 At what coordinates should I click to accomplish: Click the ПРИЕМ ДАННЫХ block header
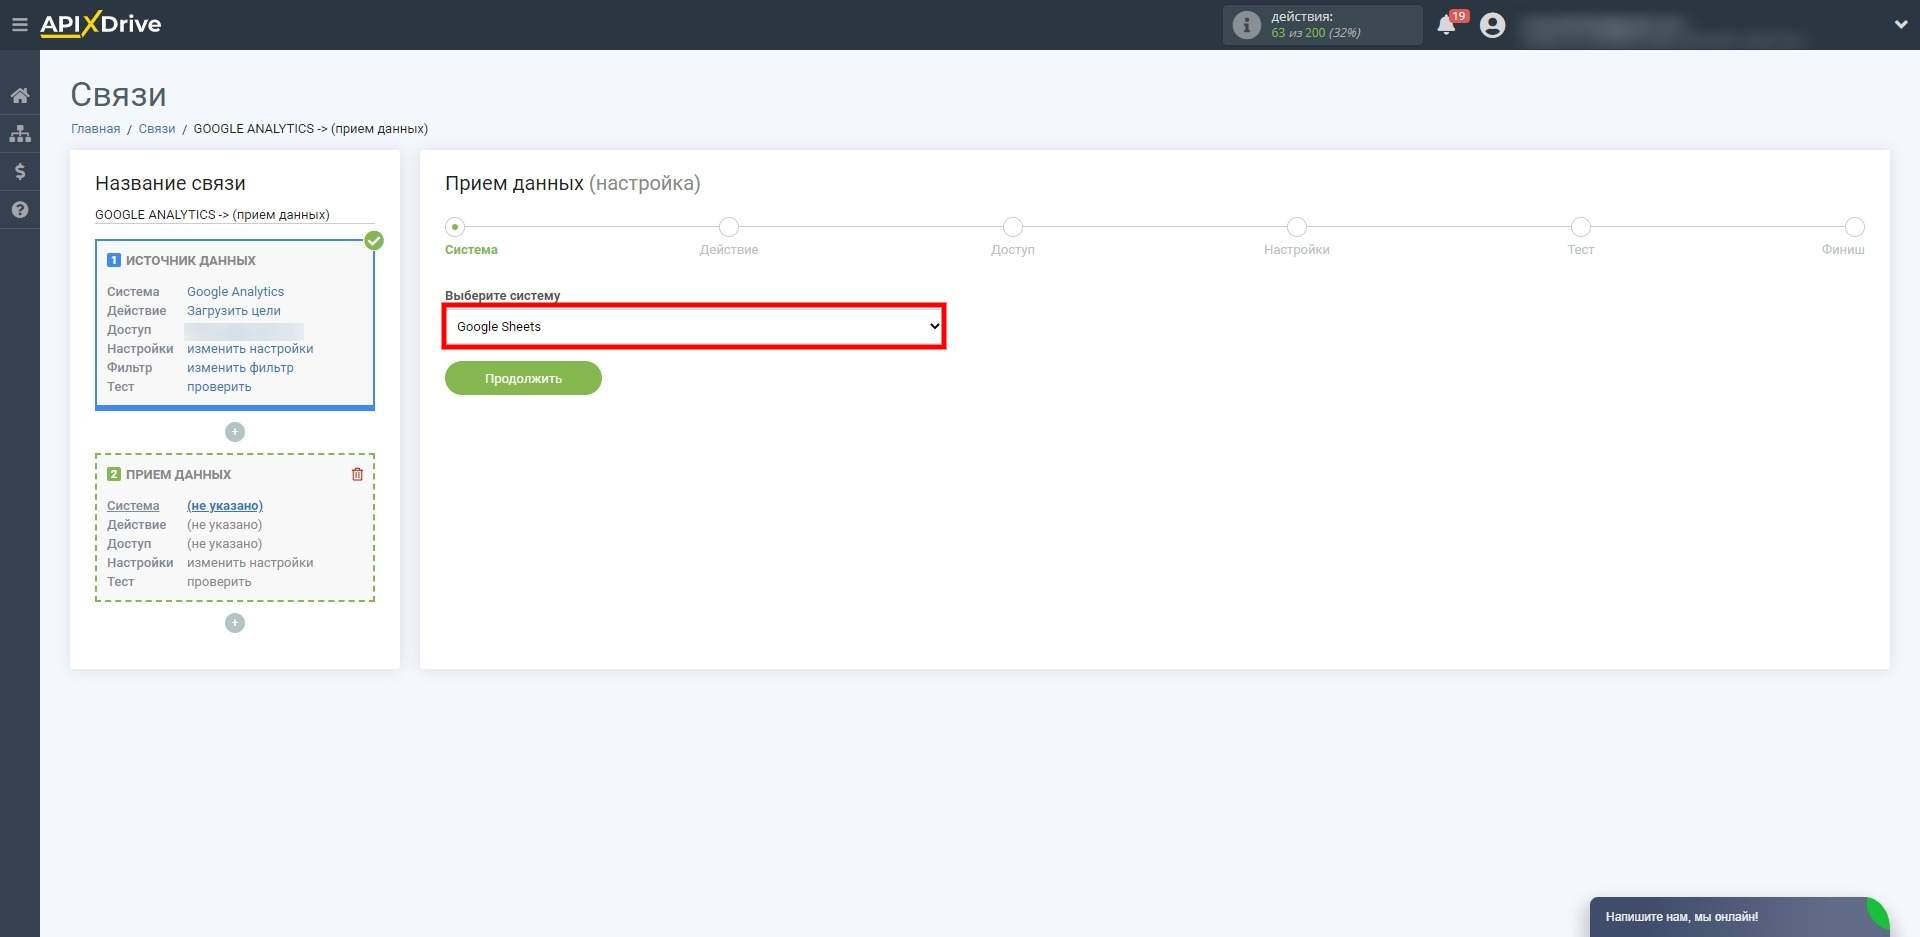178,474
